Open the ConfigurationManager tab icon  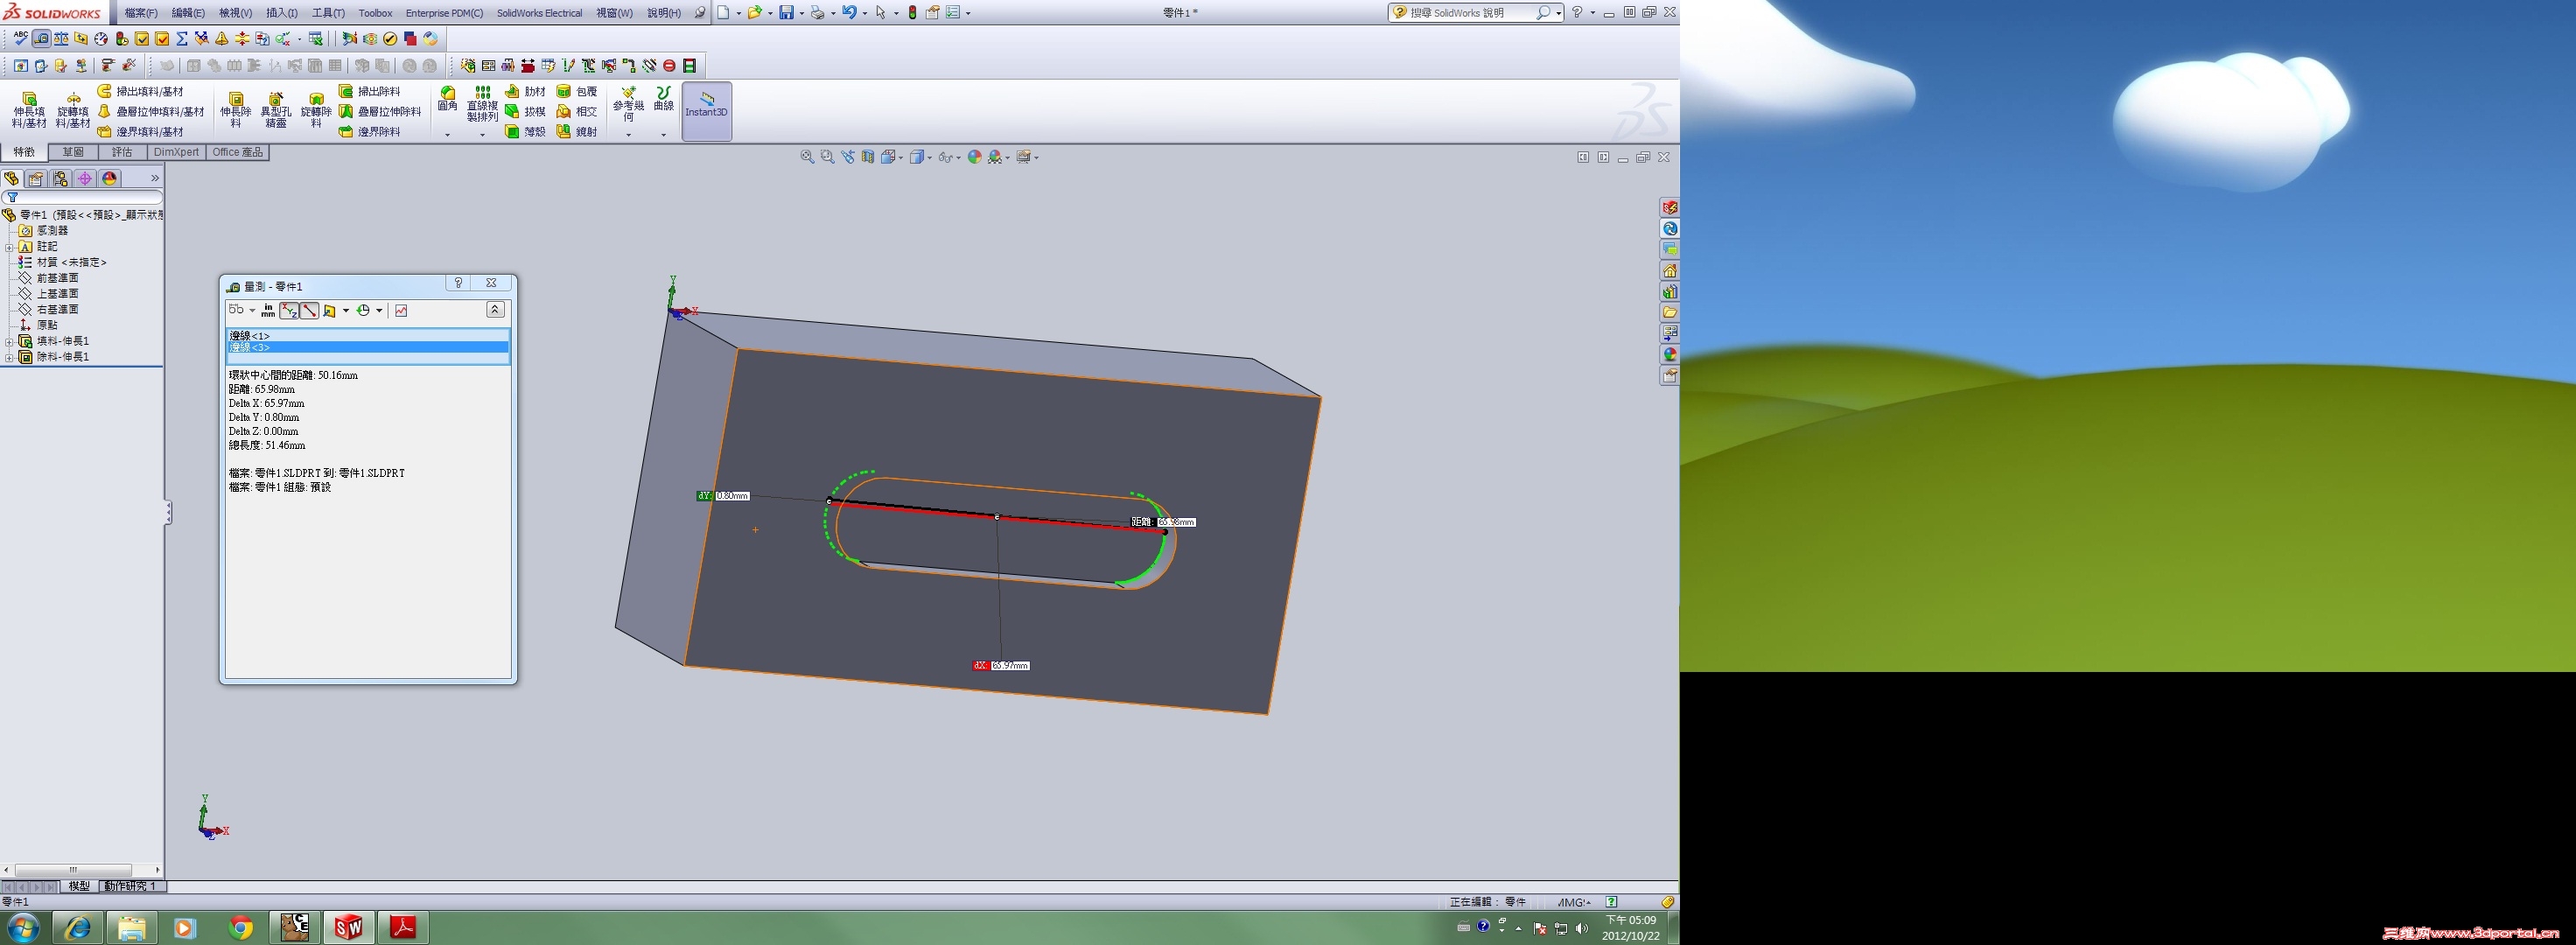pyautogui.click(x=60, y=178)
